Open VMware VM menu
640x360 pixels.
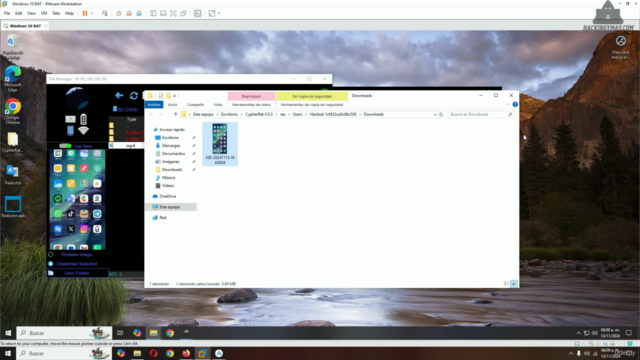[x=44, y=13]
